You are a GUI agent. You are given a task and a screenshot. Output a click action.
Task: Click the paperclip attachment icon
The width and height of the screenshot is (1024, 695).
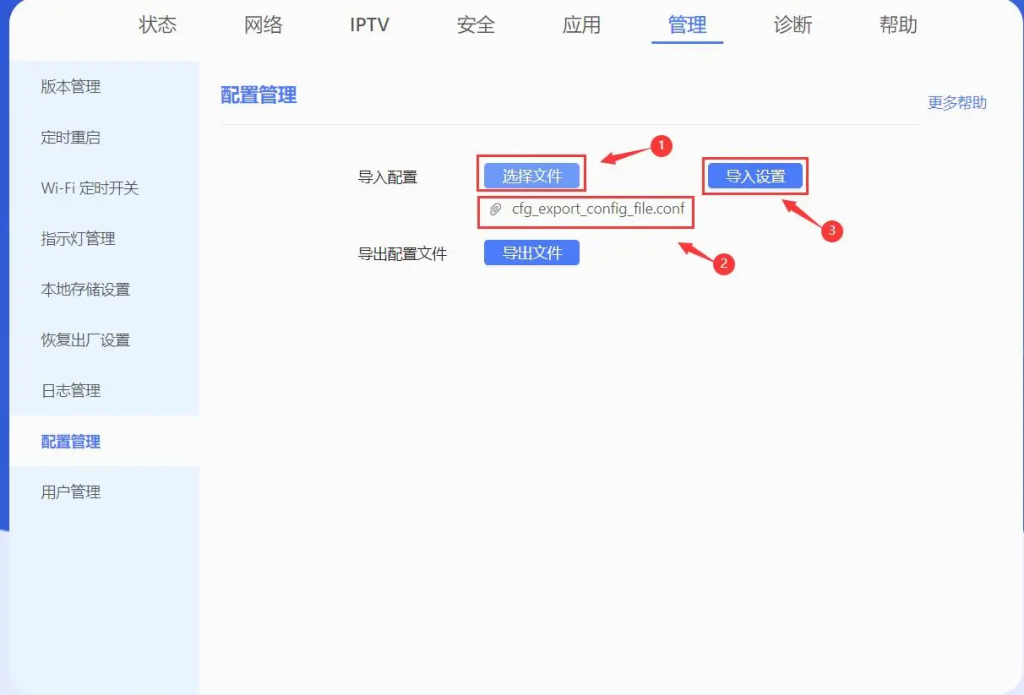496,209
